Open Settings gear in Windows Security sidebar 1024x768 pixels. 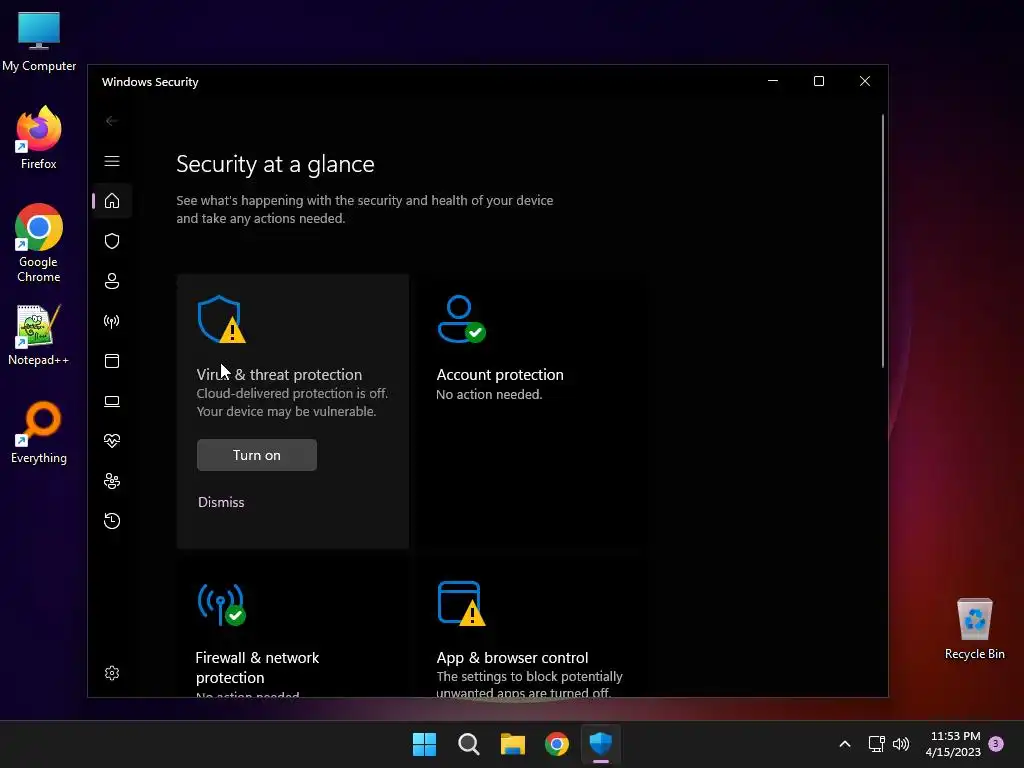coord(112,673)
